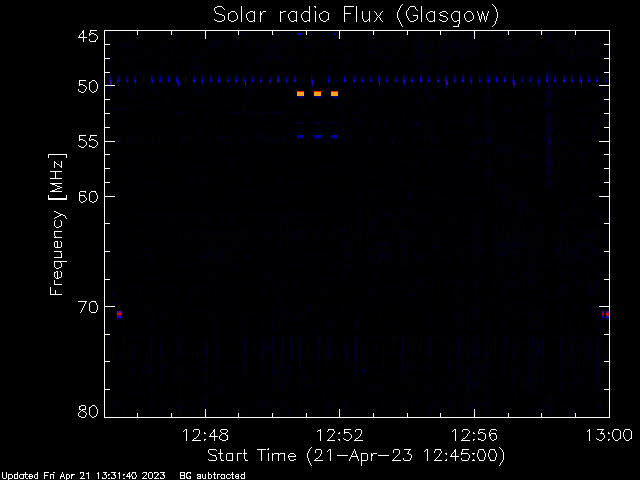The image size is (640, 480).
Task: Click the Start Time axis label
Action: coord(356,456)
